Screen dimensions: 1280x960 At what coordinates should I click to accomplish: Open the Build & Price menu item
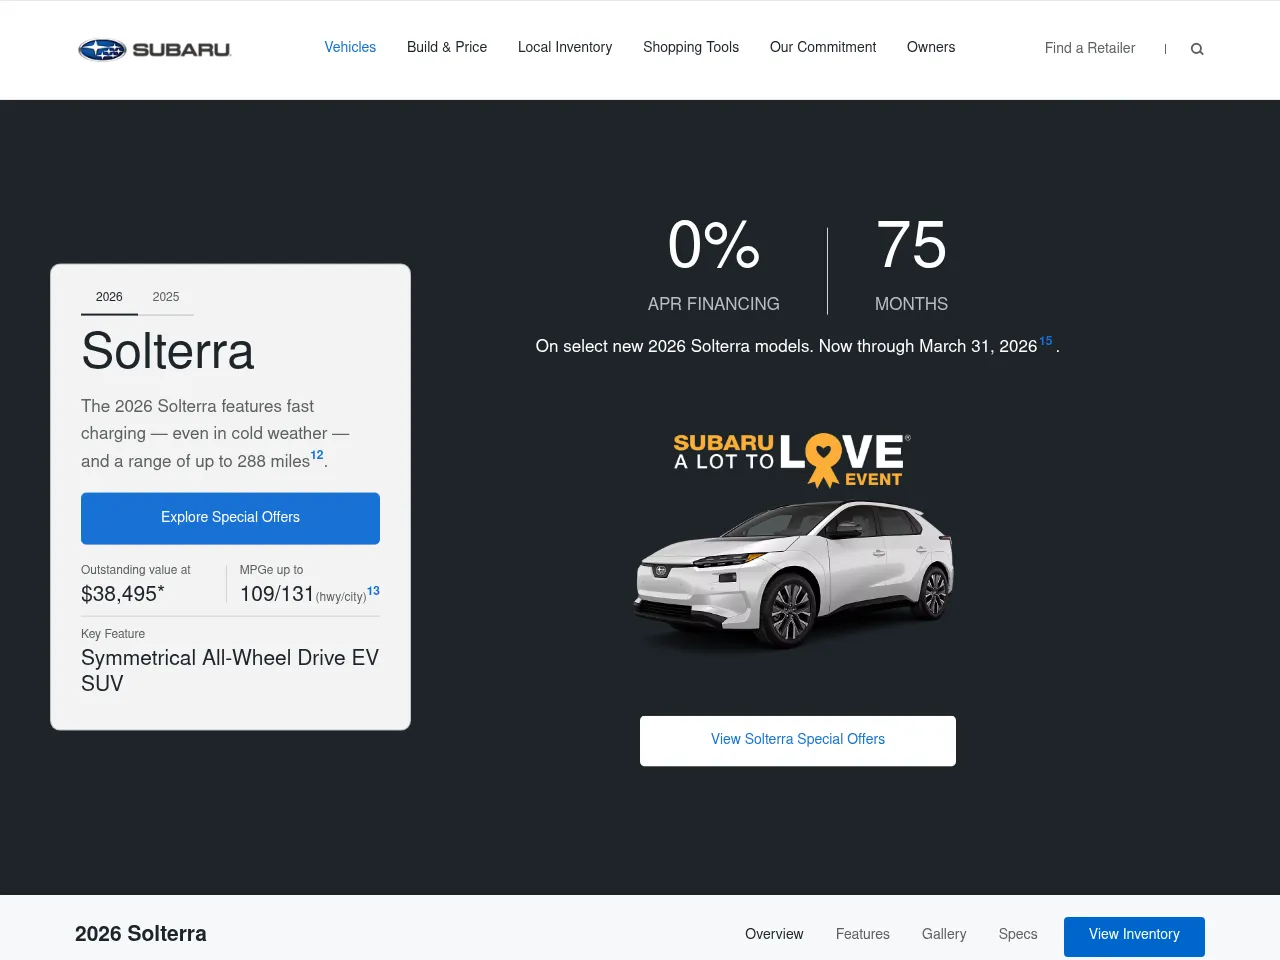447,47
